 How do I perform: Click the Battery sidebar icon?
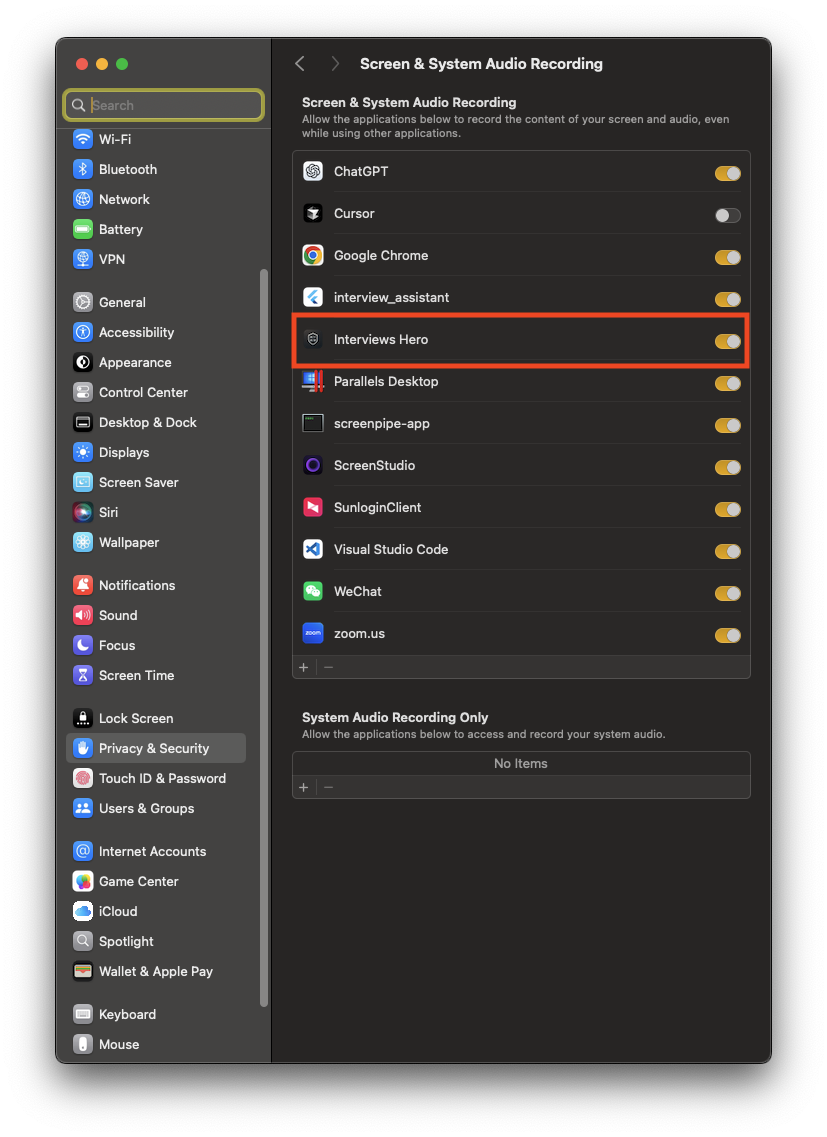pyautogui.click(x=83, y=229)
